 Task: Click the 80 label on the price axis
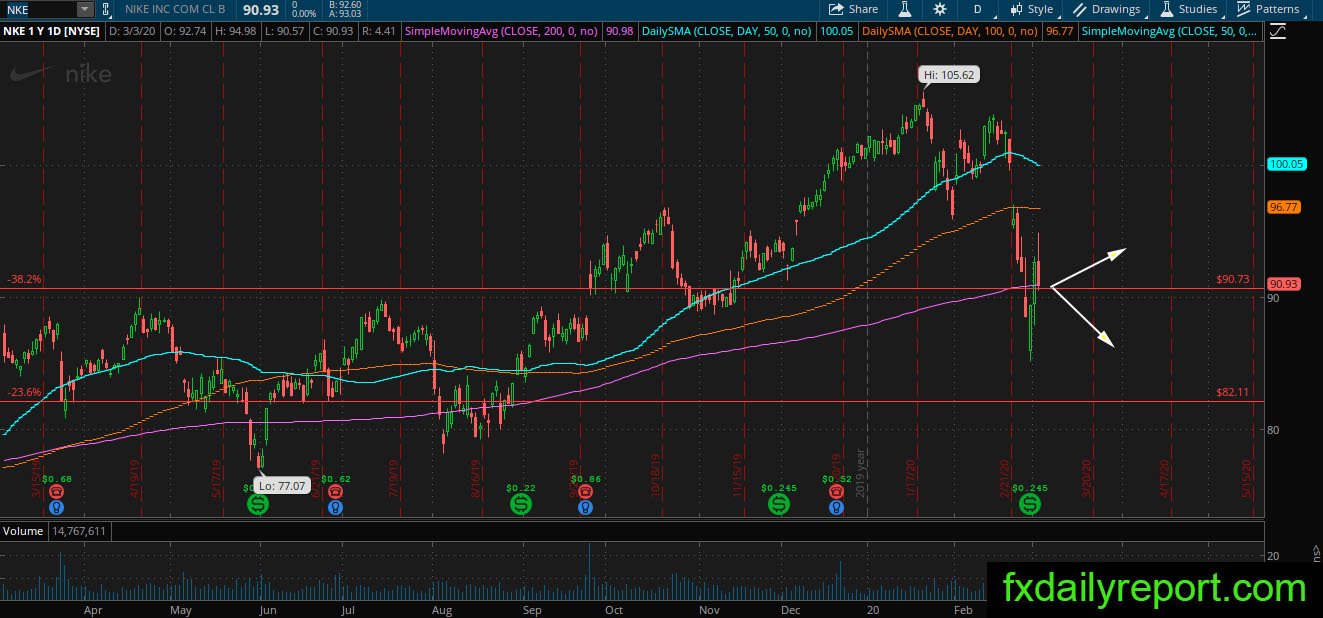(1273, 429)
